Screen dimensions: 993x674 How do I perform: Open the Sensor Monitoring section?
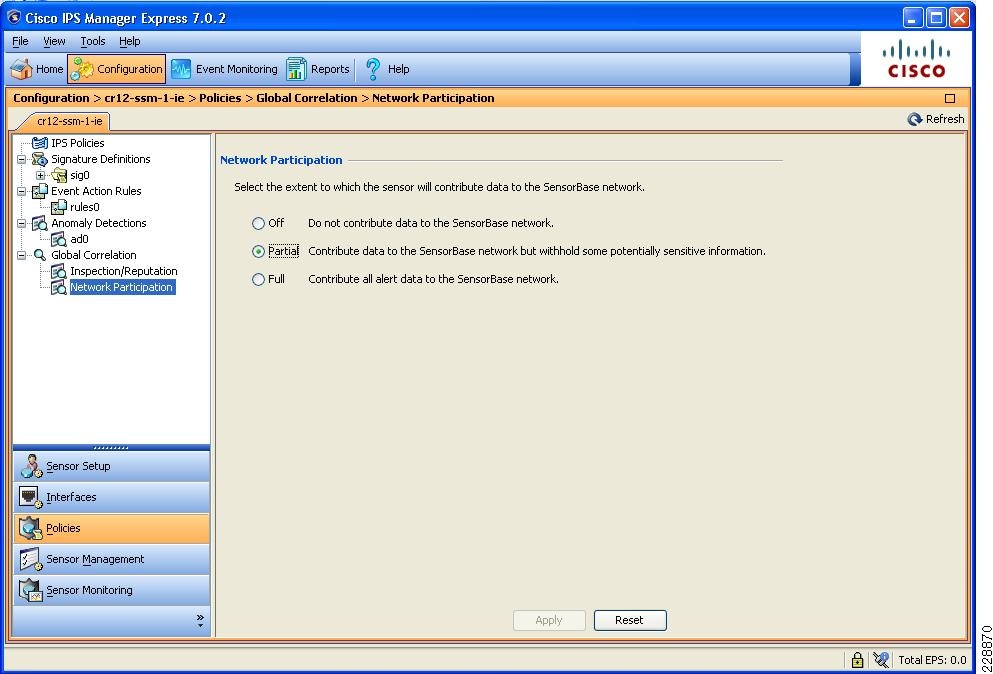pos(111,590)
